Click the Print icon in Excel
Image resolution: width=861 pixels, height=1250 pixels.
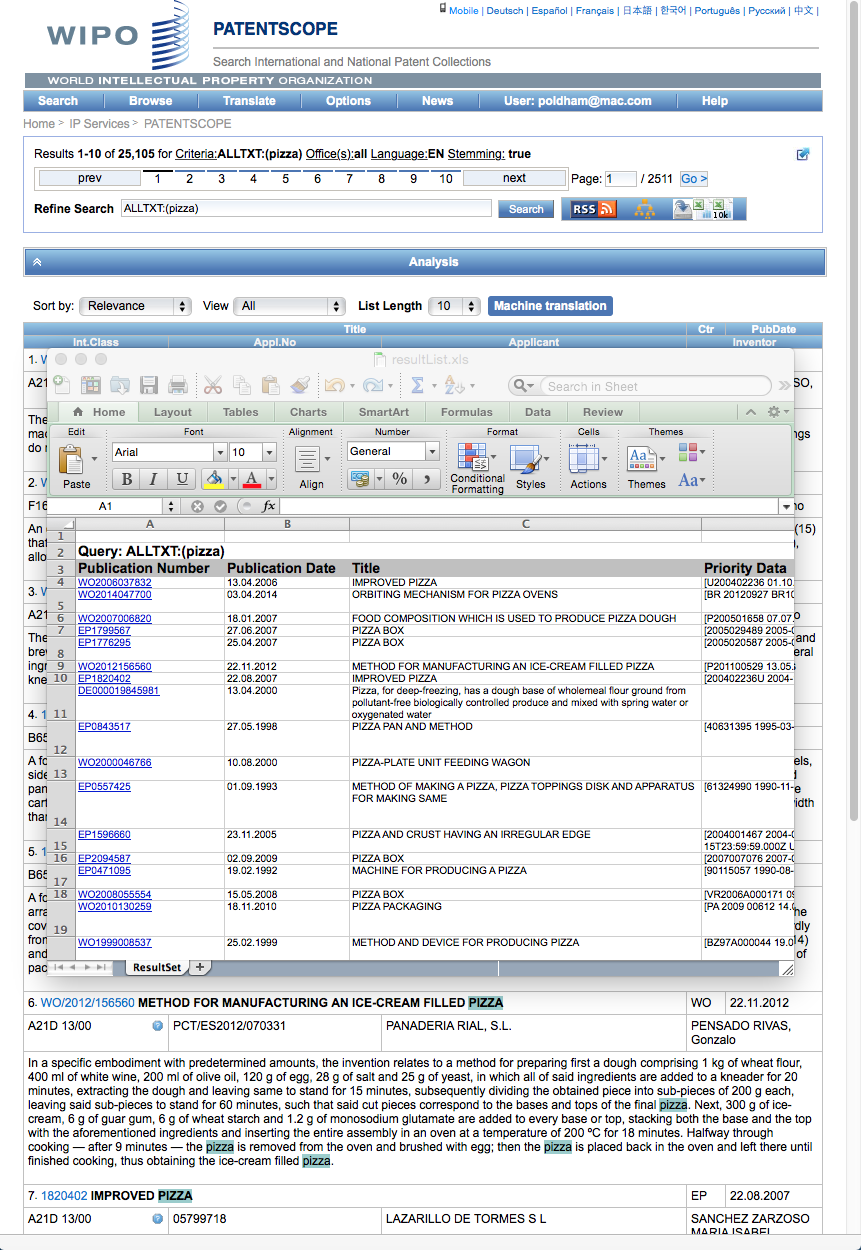click(x=178, y=385)
